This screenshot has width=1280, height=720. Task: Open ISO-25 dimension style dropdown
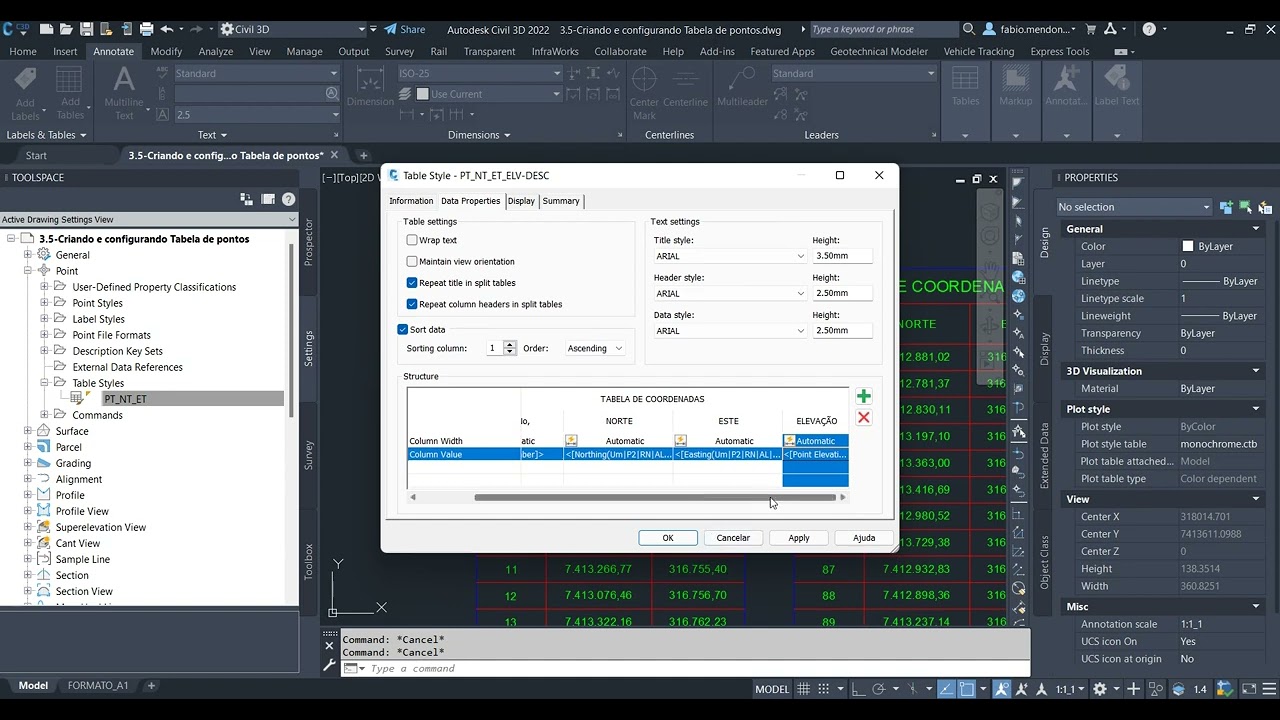pyautogui.click(x=480, y=73)
